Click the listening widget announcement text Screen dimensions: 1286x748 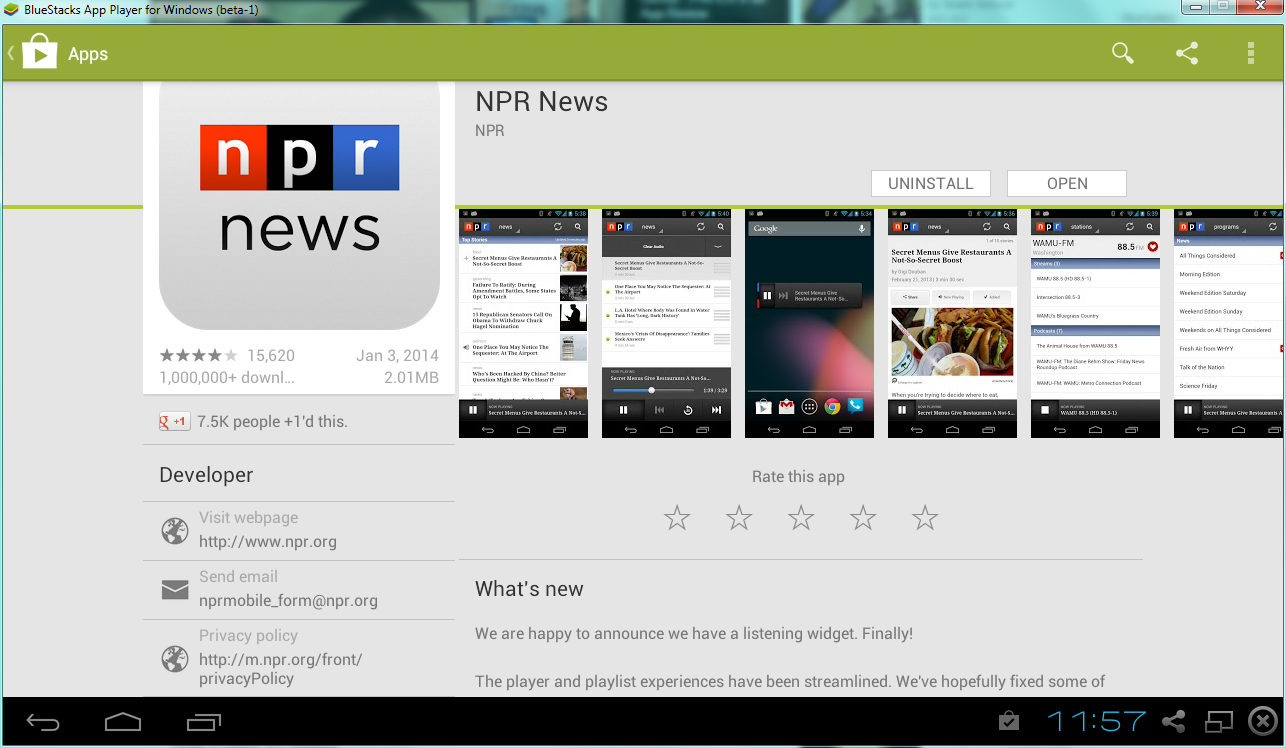(x=694, y=634)
